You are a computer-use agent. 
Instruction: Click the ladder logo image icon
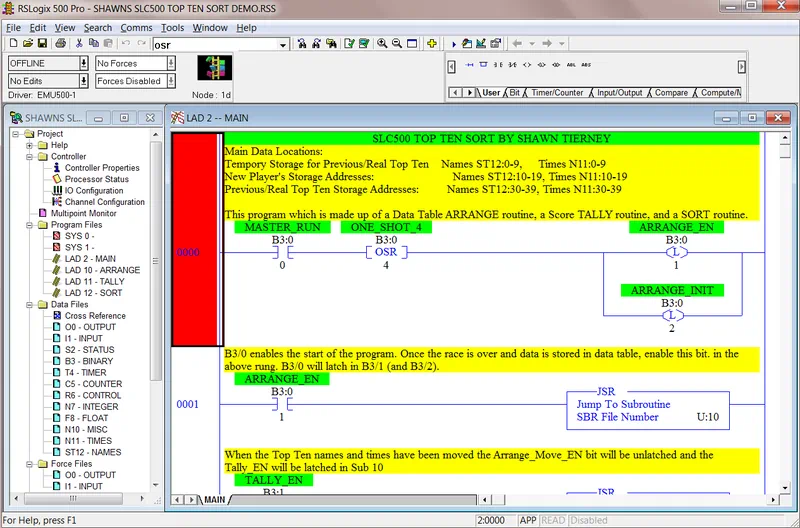coord(215,68)
